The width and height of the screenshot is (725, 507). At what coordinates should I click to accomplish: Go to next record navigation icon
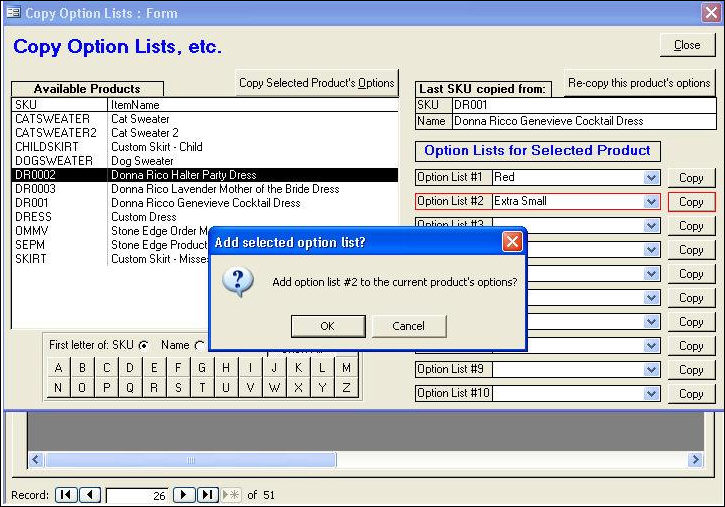(184, 495)
